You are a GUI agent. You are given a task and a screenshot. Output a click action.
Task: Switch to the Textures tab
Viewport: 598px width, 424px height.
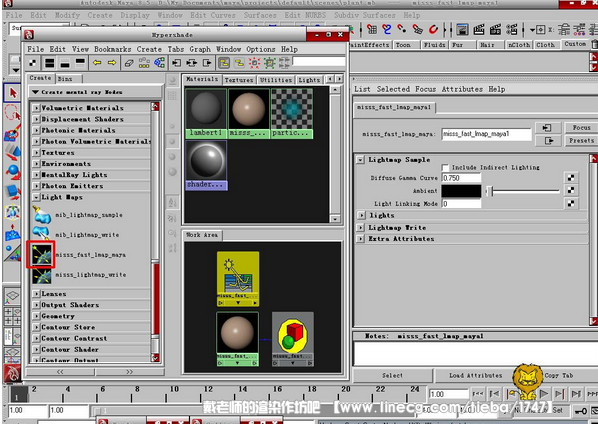click(239, 80)
